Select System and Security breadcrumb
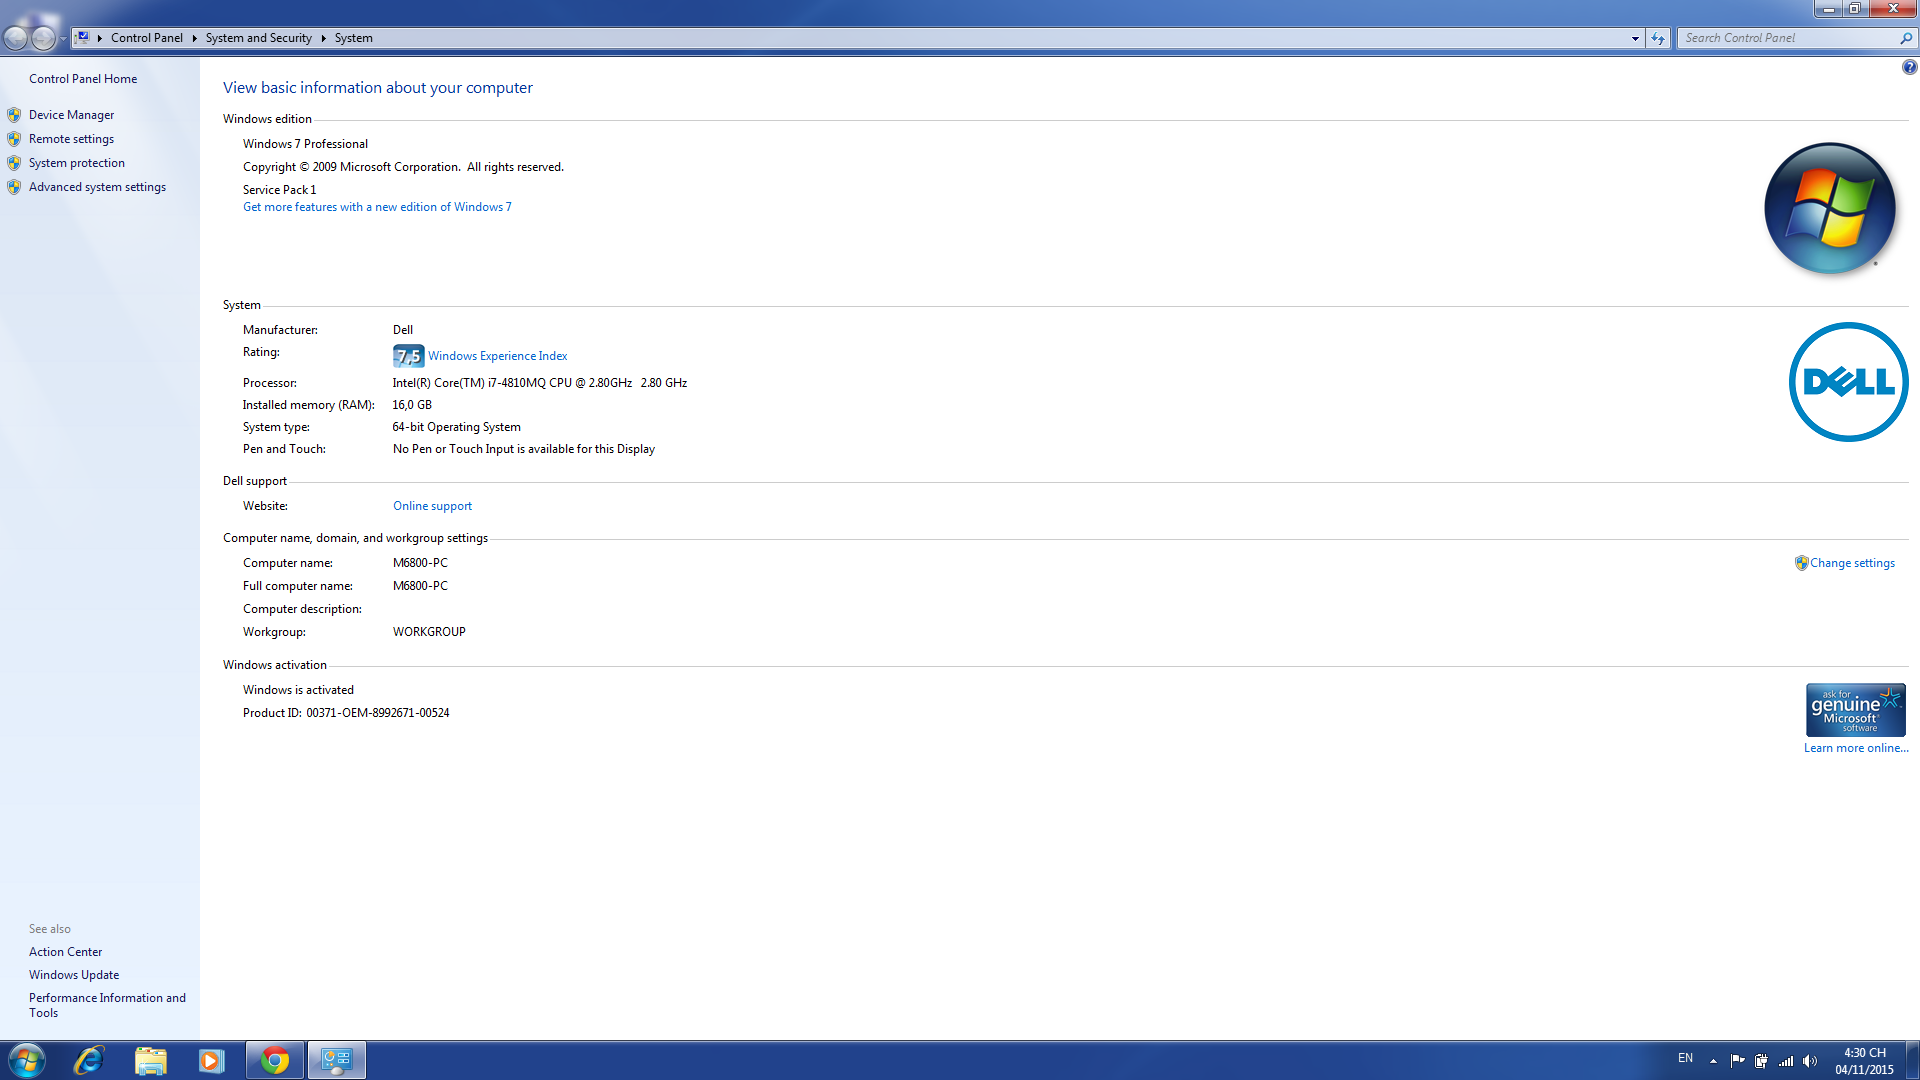Screen dimensions: 1920x1080 click(x=259, y=38)
